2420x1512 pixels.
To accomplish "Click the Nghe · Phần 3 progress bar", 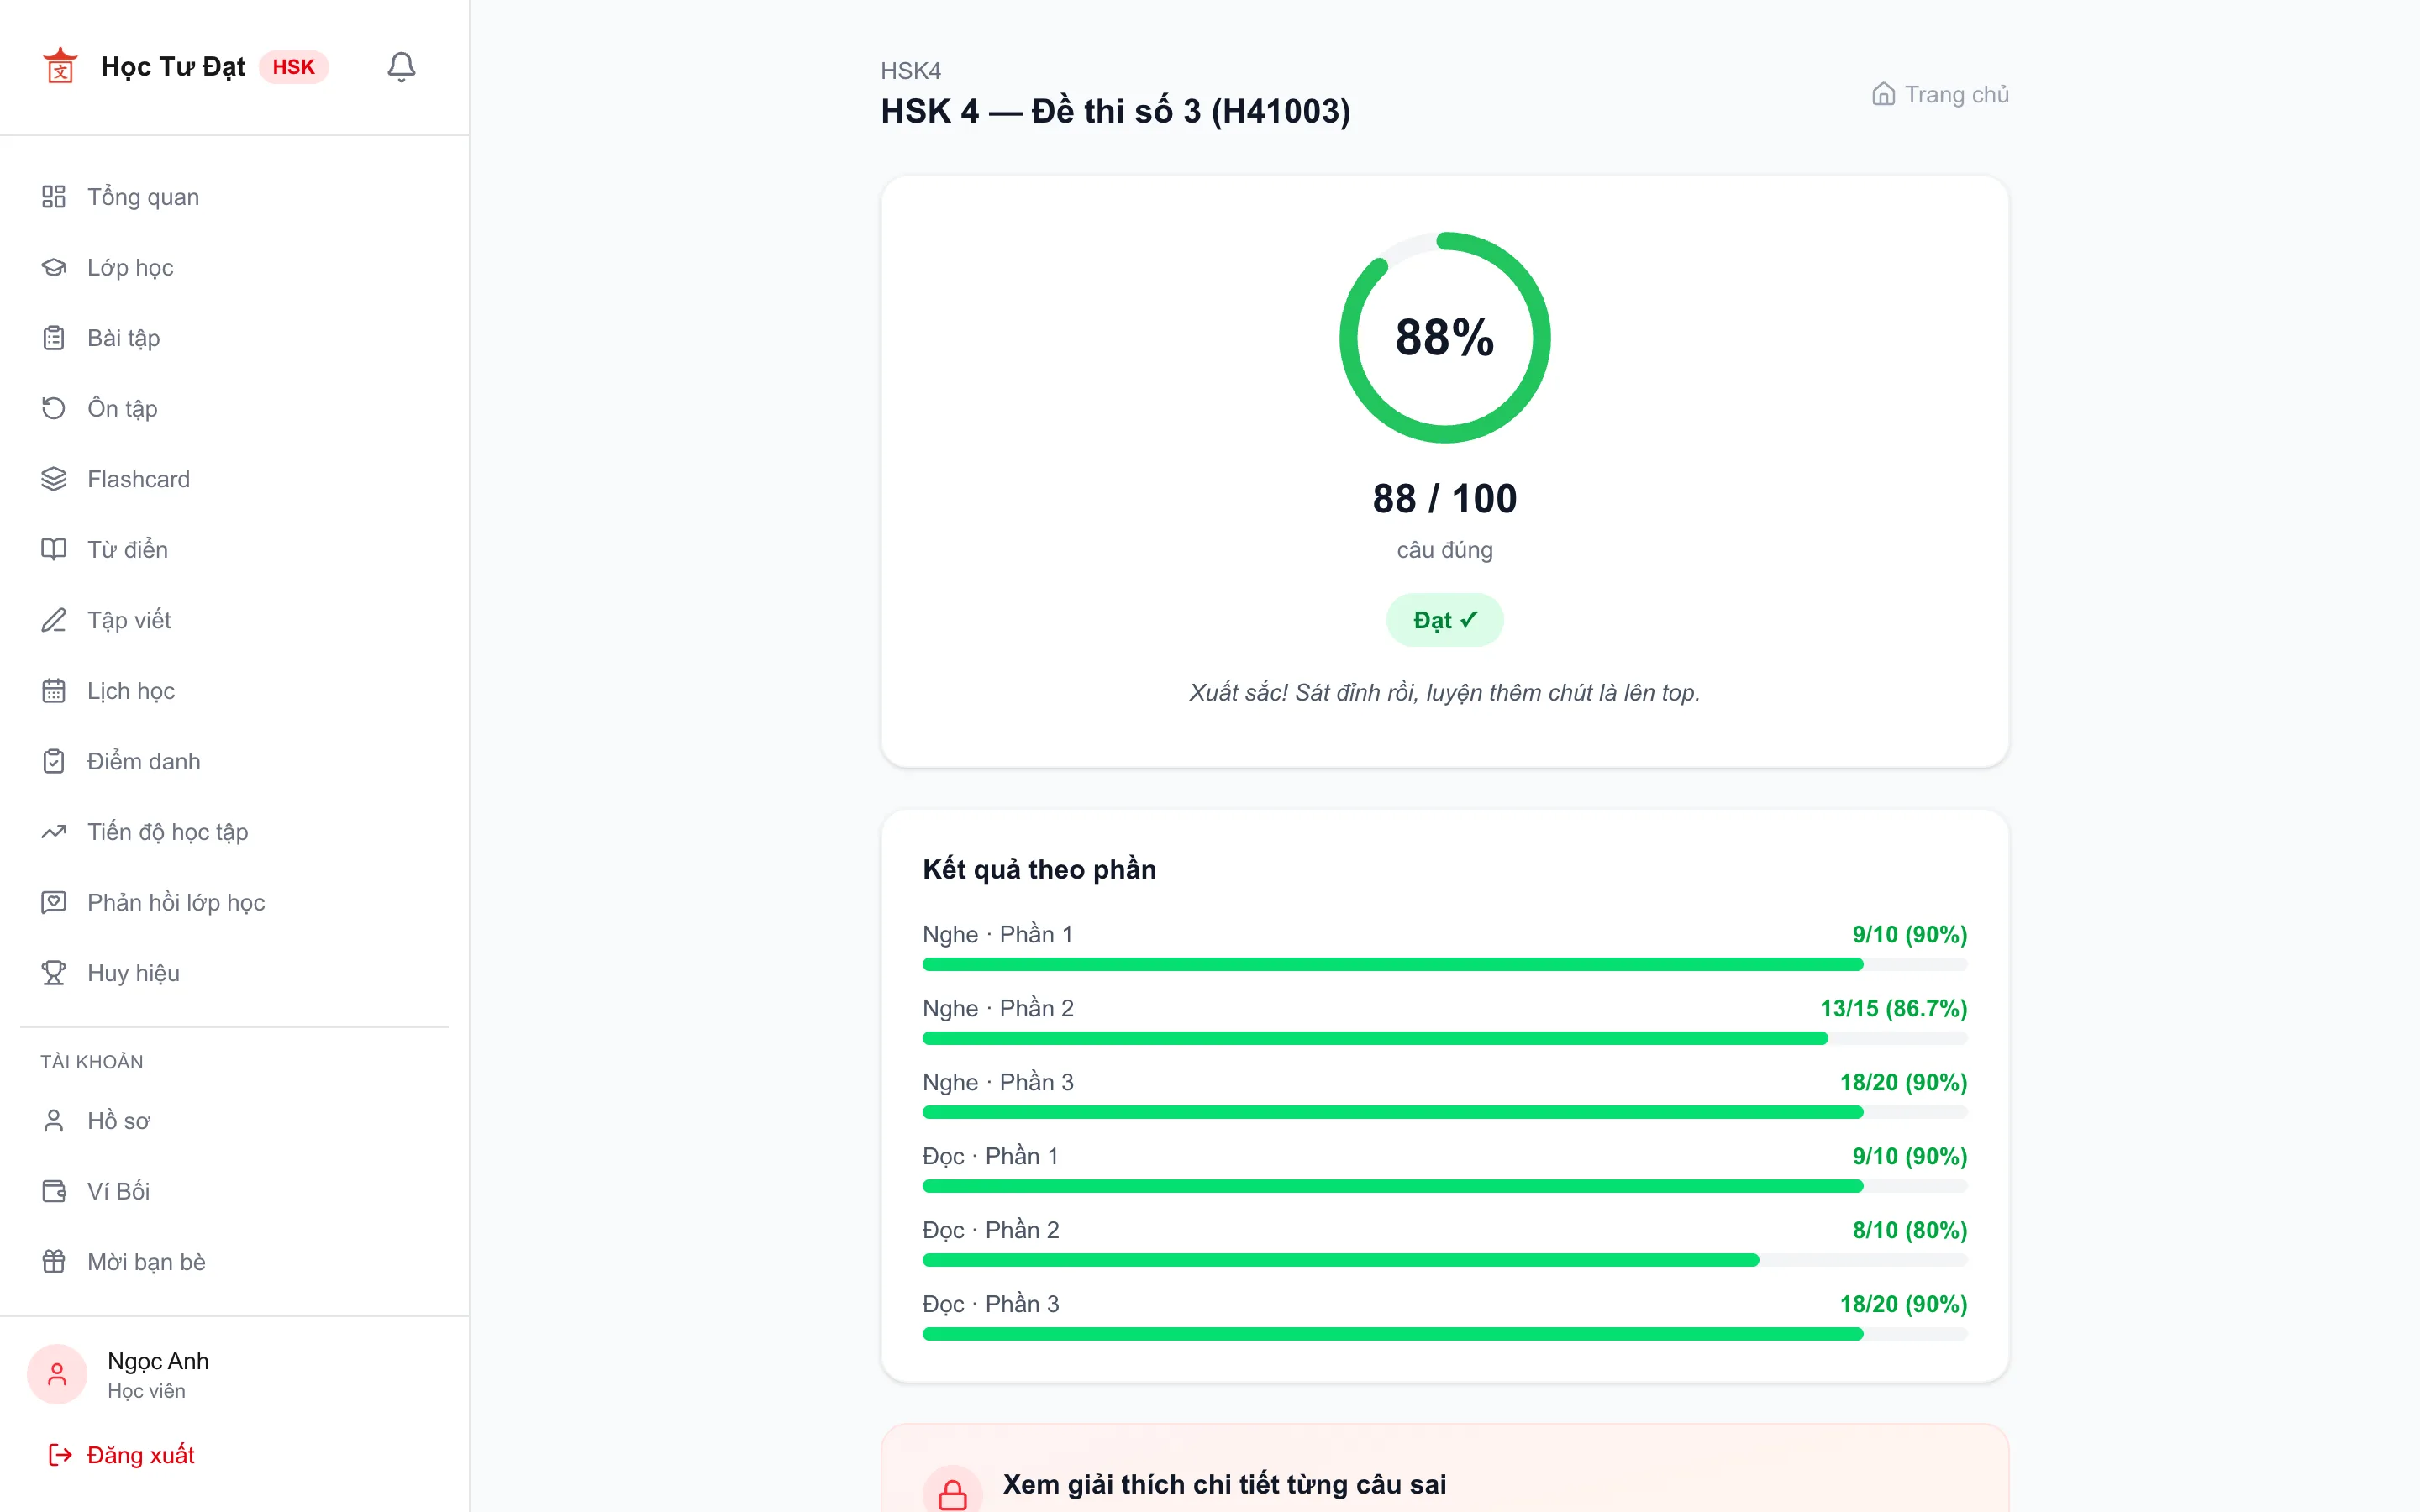I will coord(1445,1112).
